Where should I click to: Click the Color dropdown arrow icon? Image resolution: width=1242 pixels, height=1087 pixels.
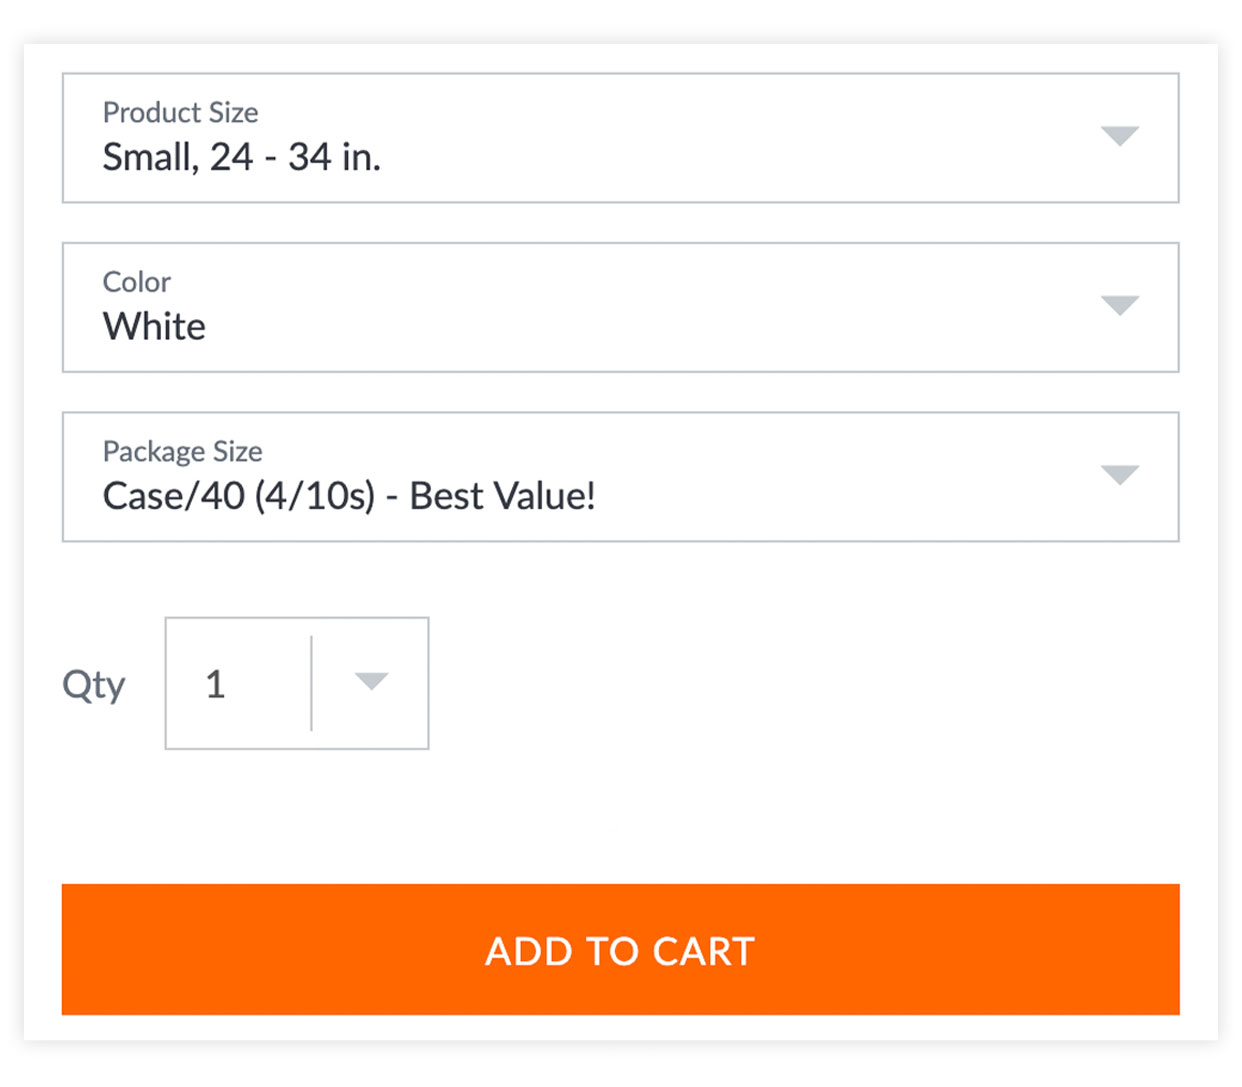point(1119,306)
